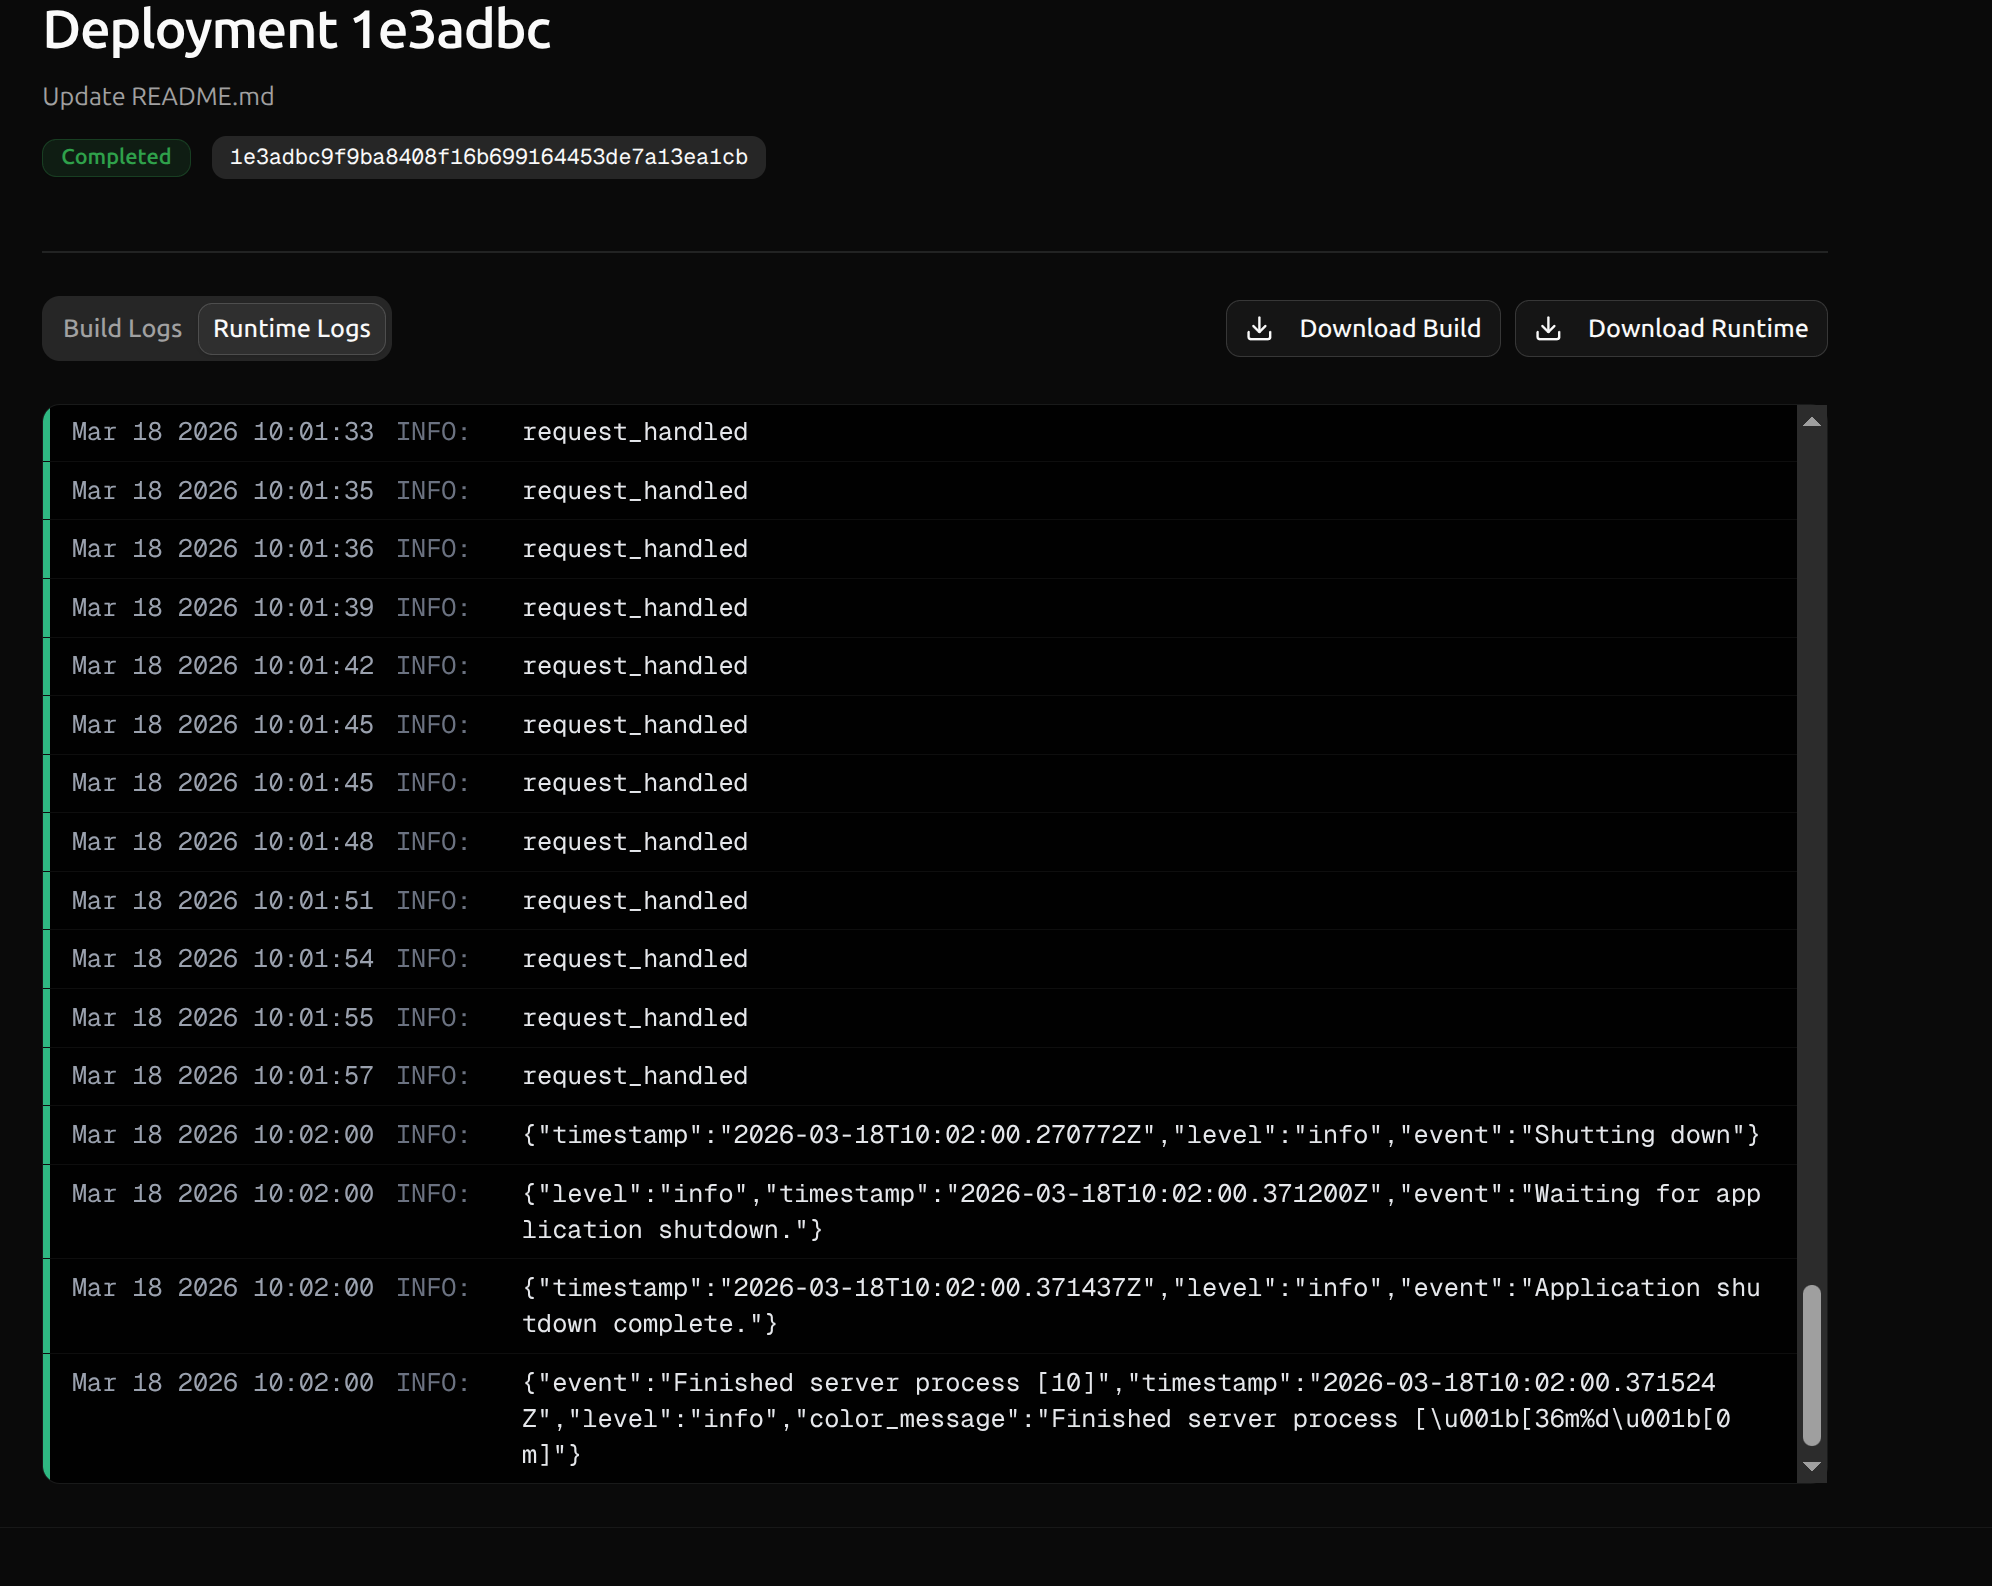Click the download icon on Download Build button
The height and width of the screenshot is (1586, 1992).
coord(1260,328)
